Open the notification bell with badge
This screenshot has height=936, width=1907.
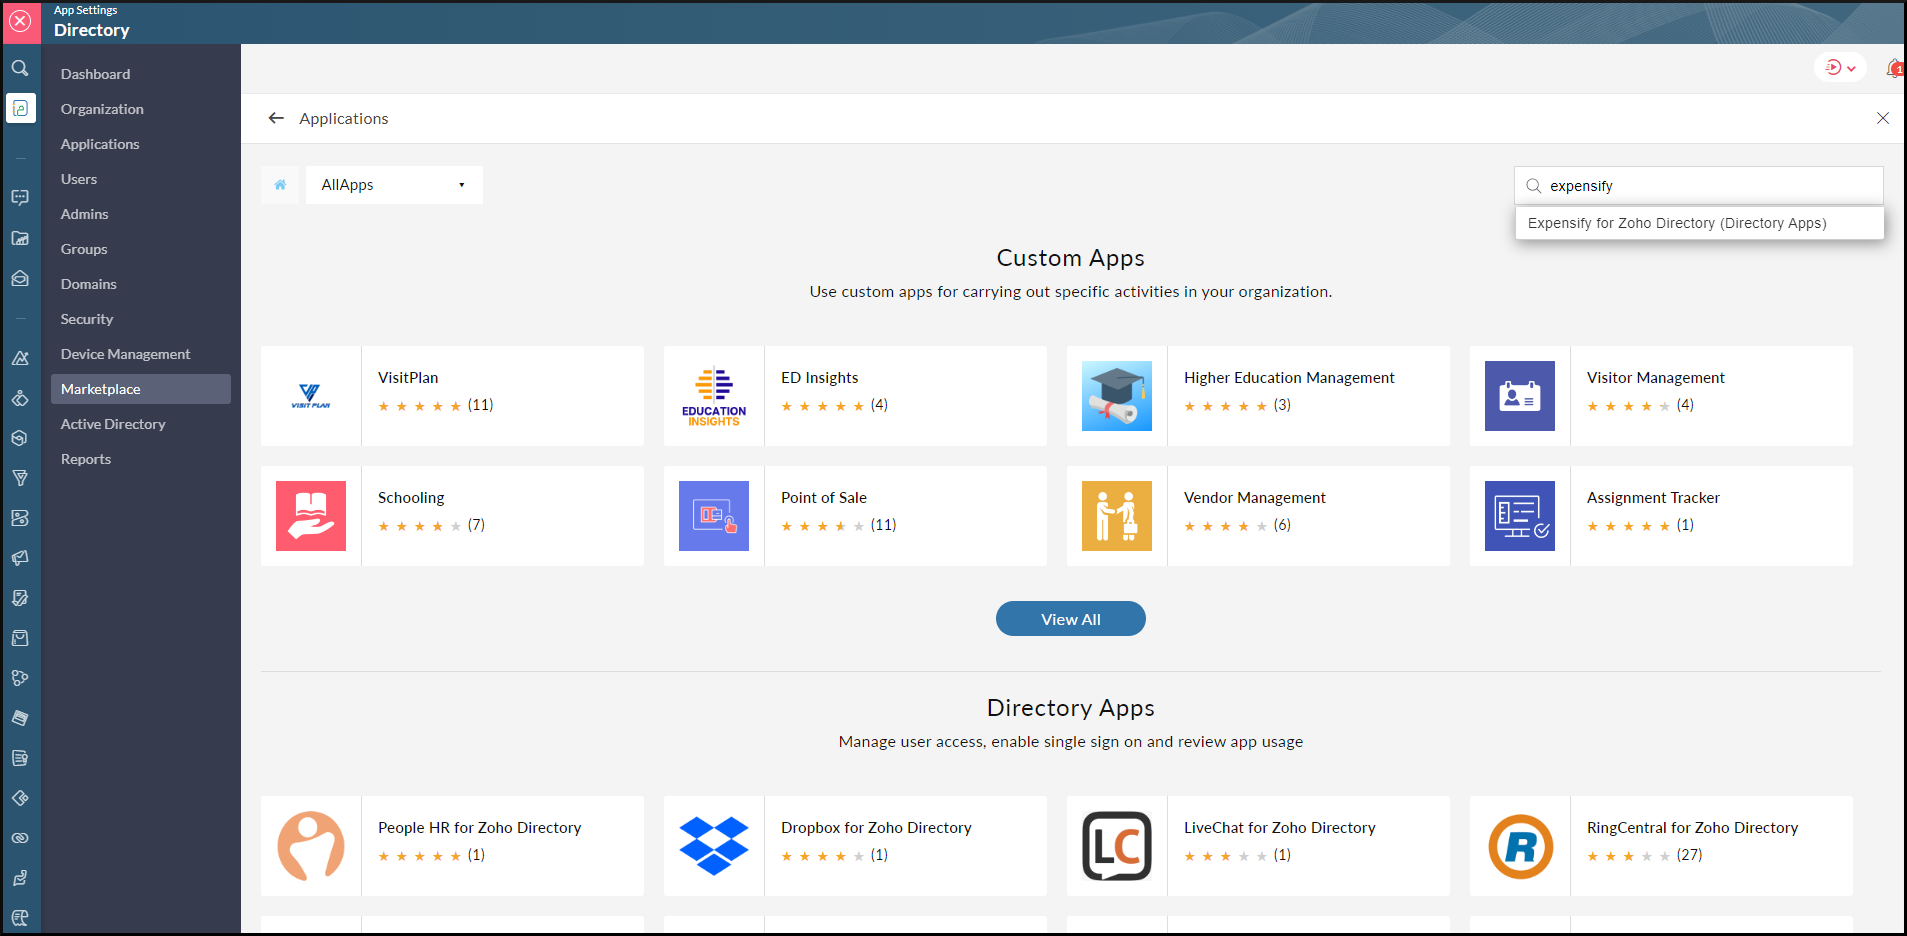[1894, 68]
